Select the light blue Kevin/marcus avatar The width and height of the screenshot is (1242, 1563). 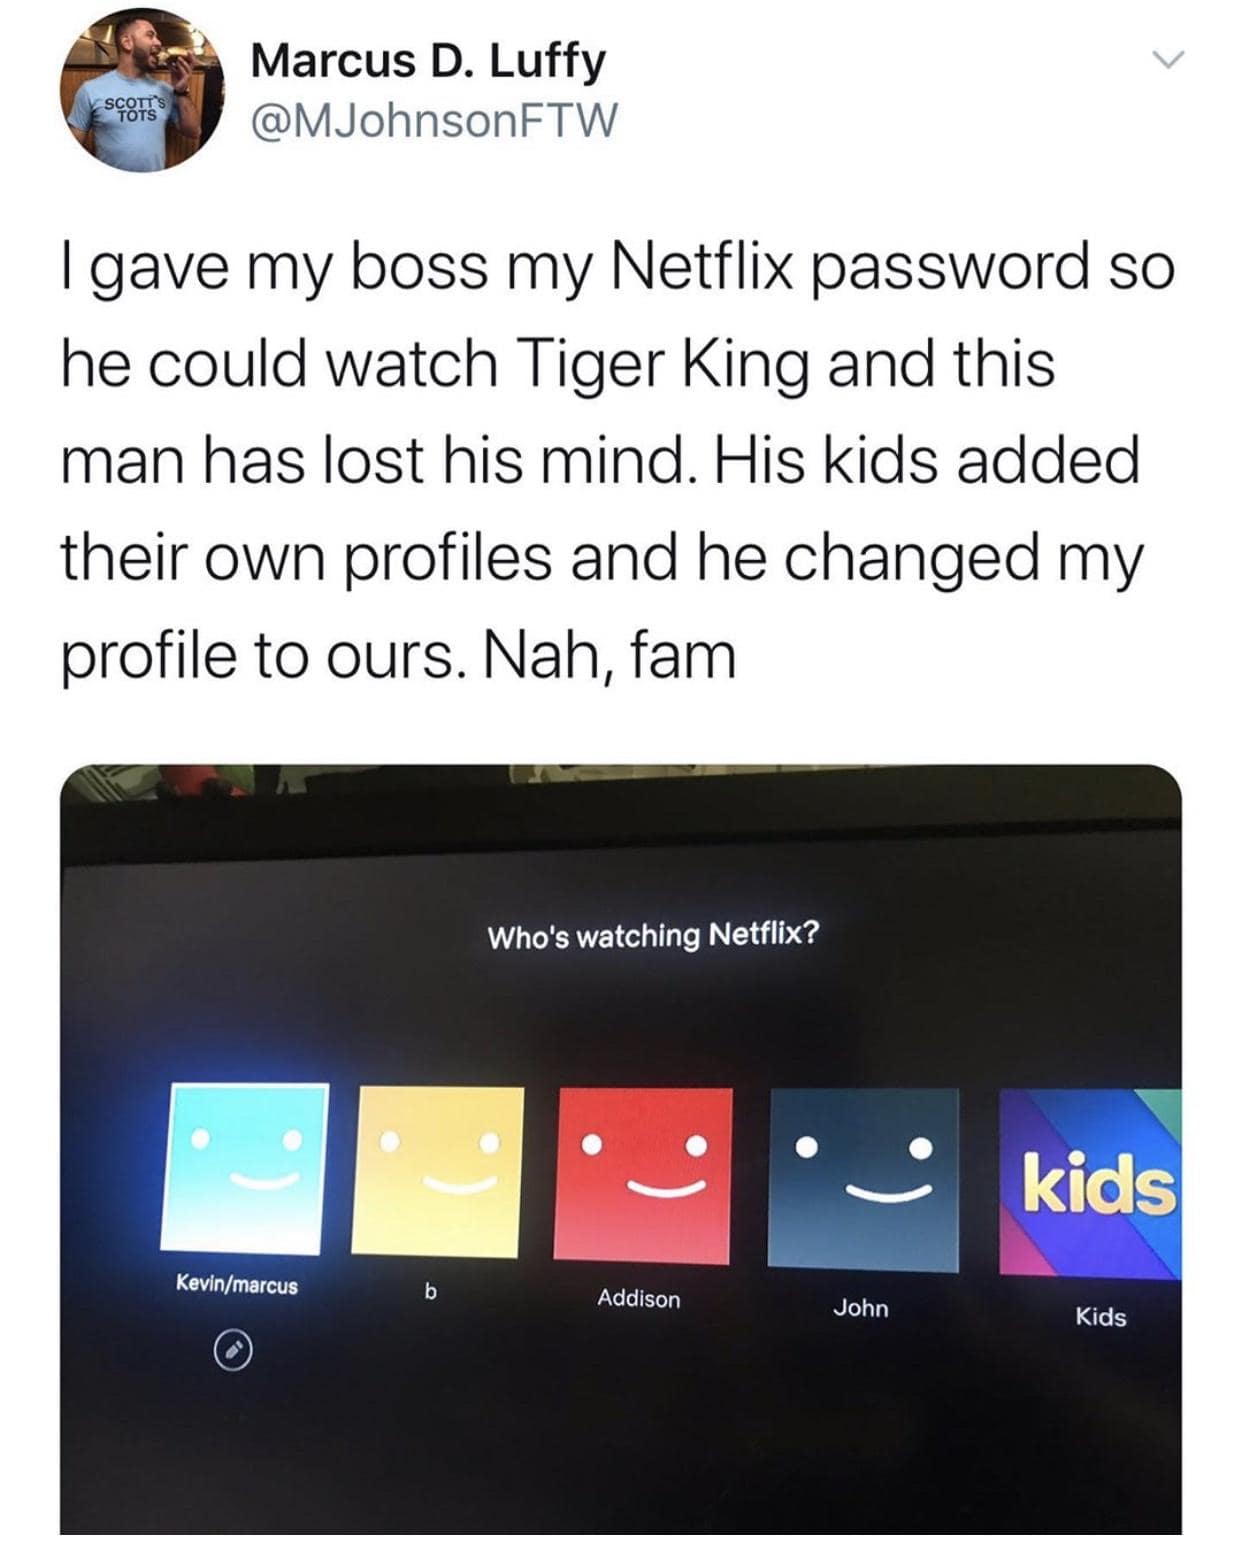[x=244, y=1166]
